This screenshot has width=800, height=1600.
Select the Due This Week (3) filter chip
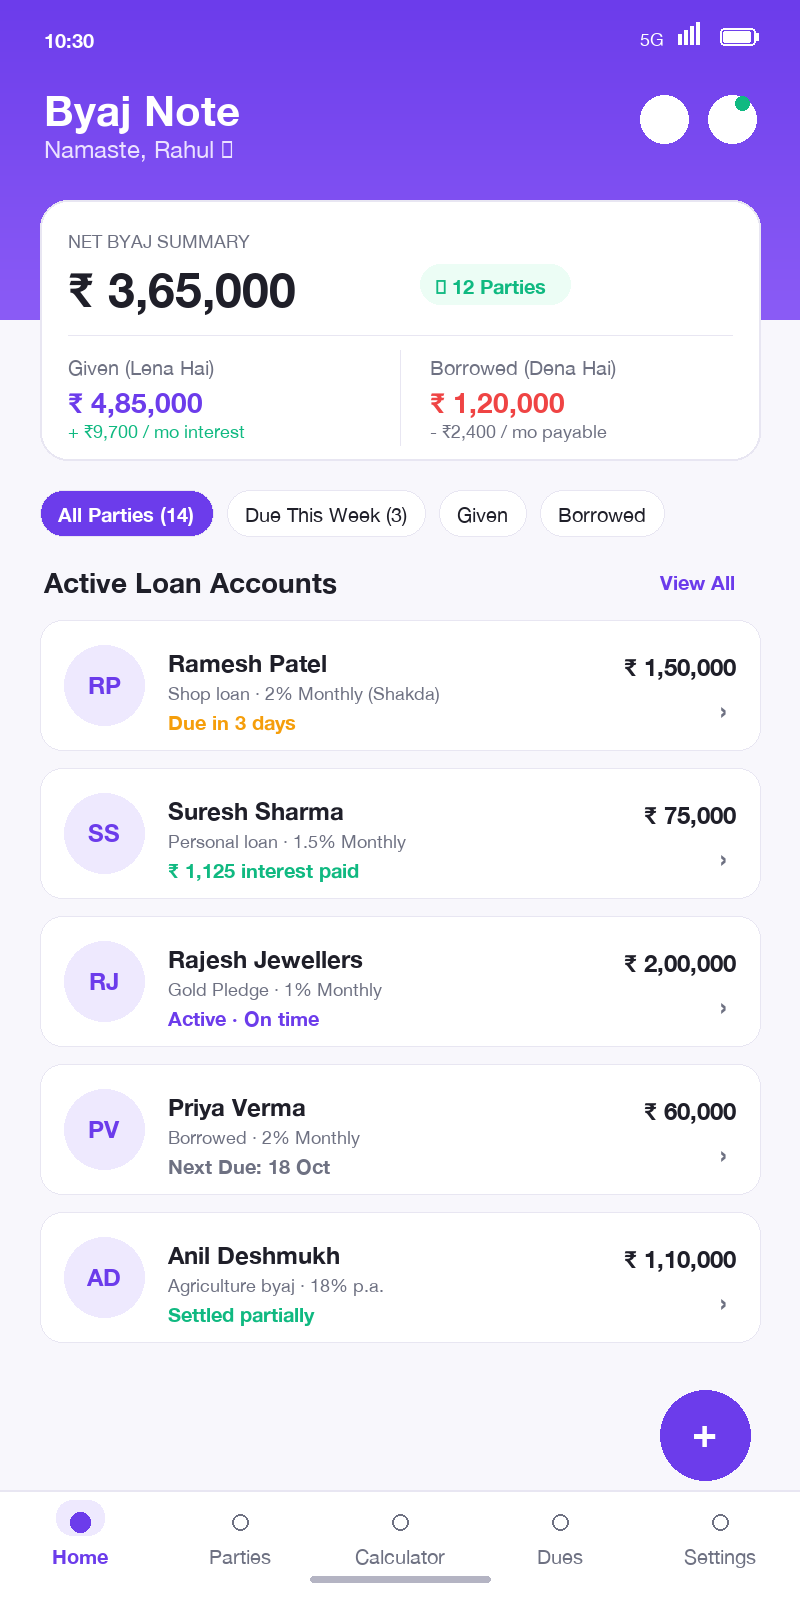326,514
